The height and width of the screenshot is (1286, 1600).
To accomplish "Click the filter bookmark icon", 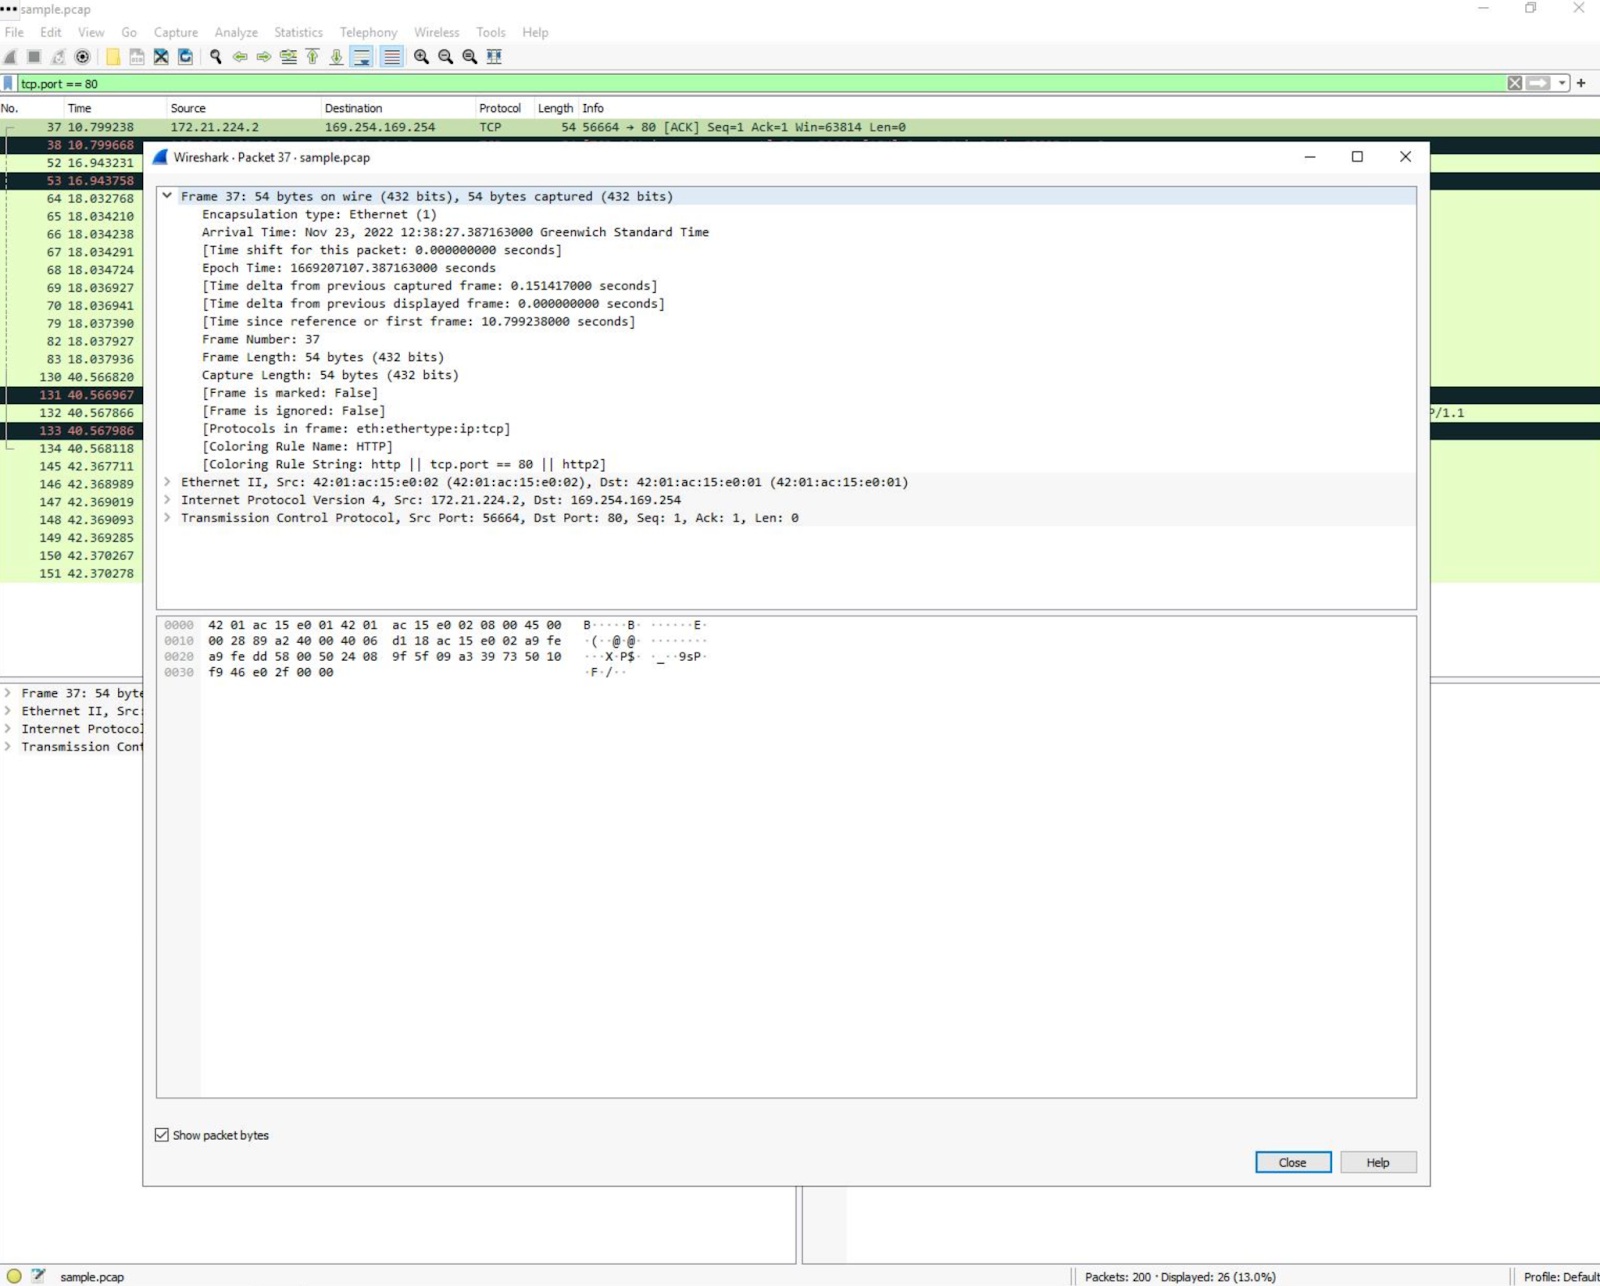I will [9, 83].
